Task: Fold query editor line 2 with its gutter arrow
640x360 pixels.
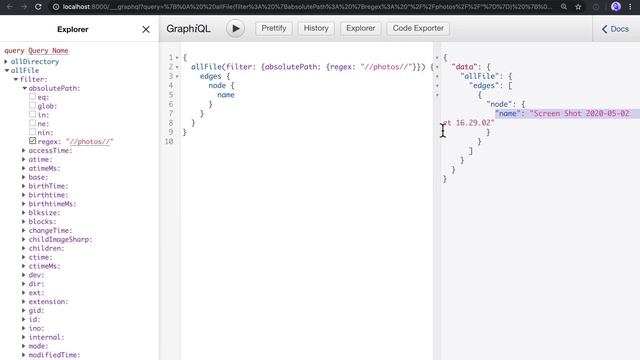Action: (x=177, y=67)
